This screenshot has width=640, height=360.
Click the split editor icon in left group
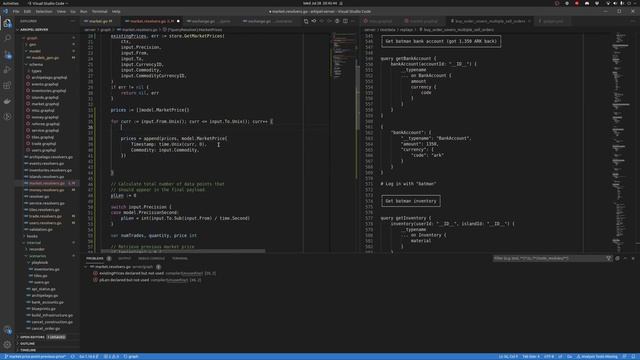pos(345,21)
